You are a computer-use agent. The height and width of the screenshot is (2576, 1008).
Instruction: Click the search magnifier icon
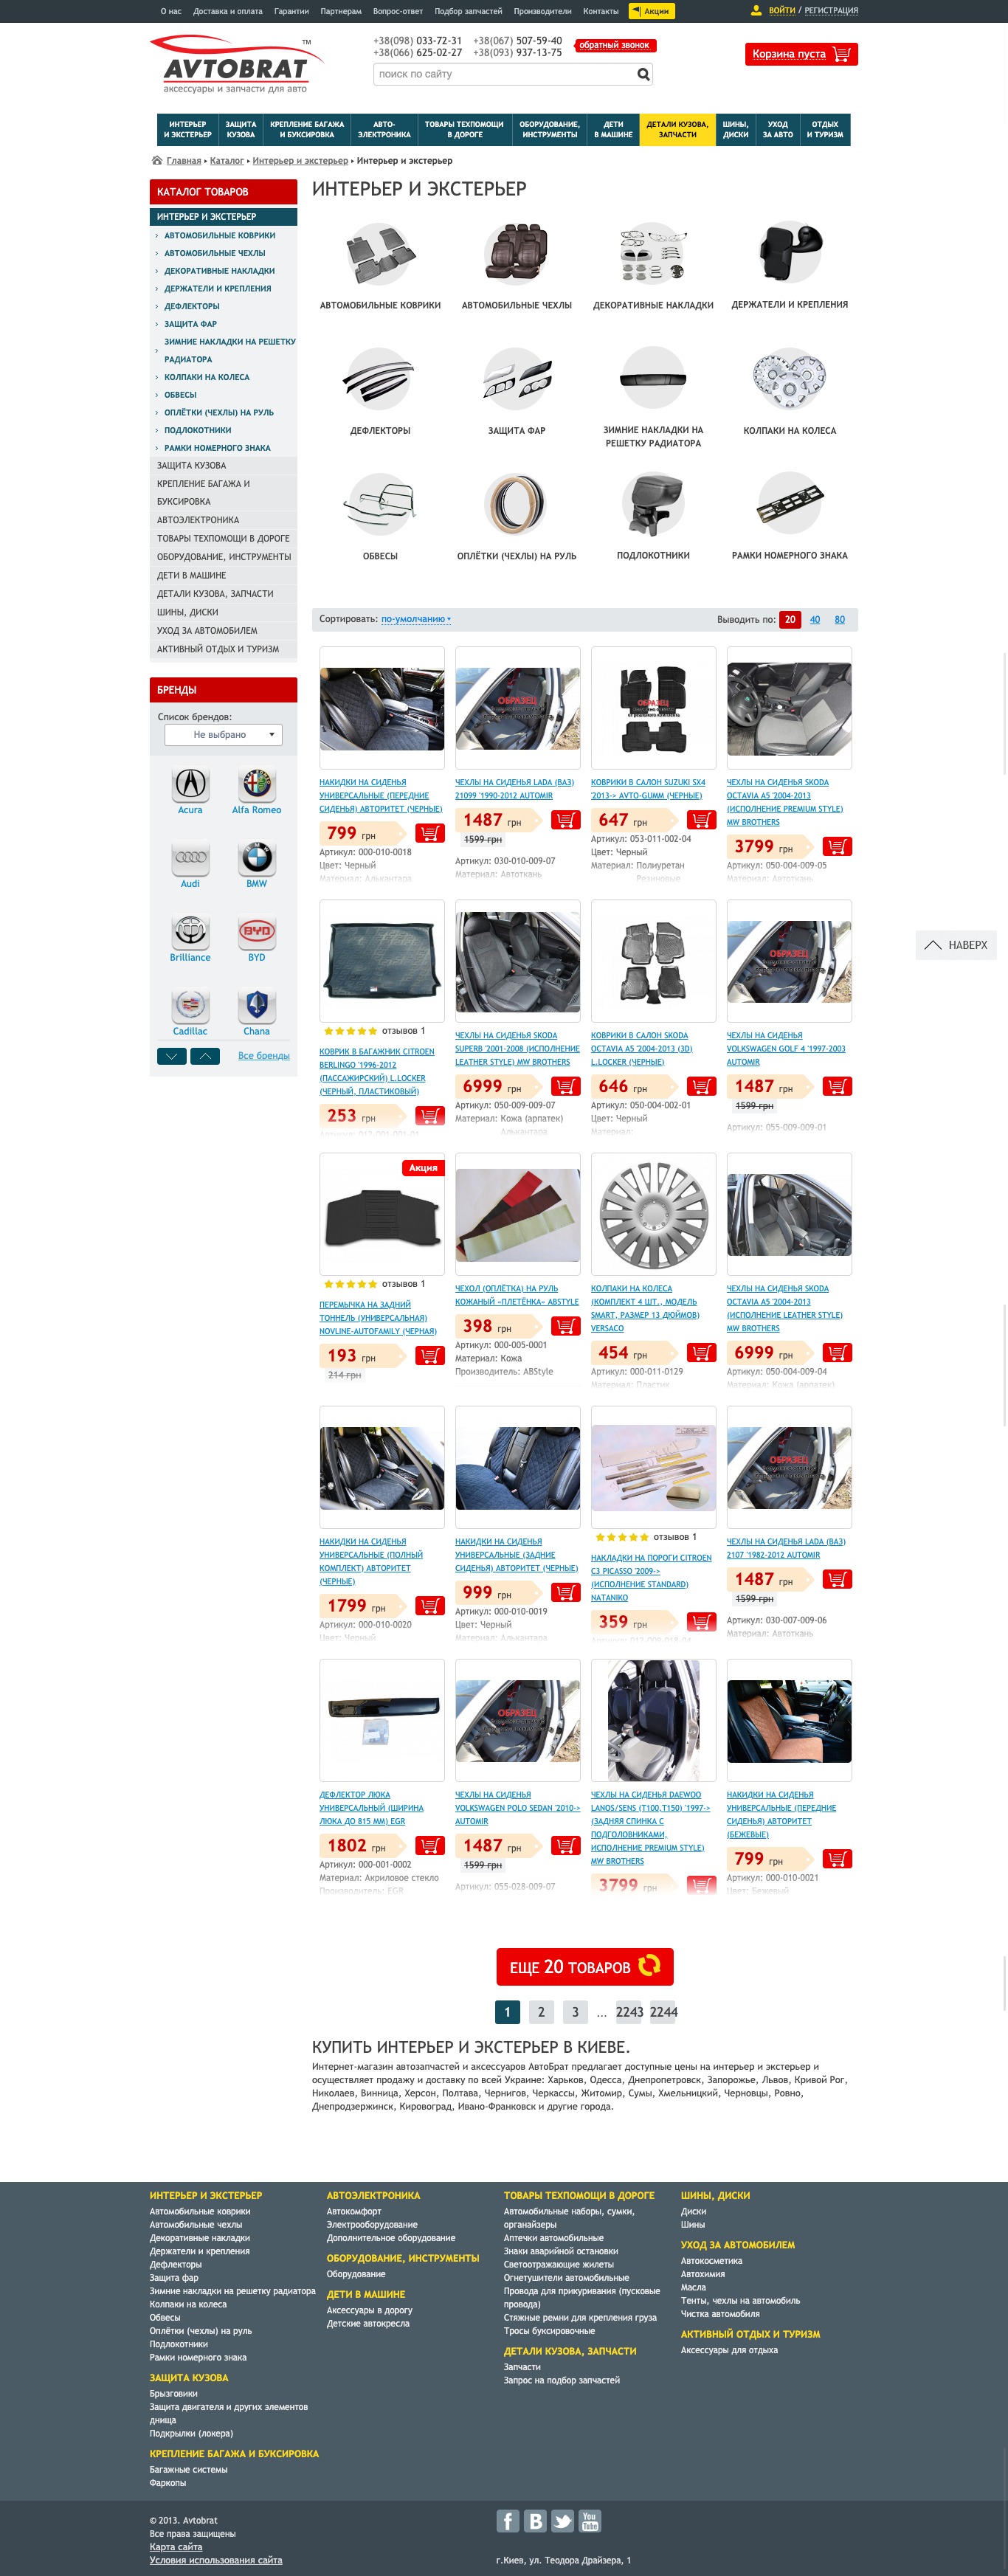643,74
